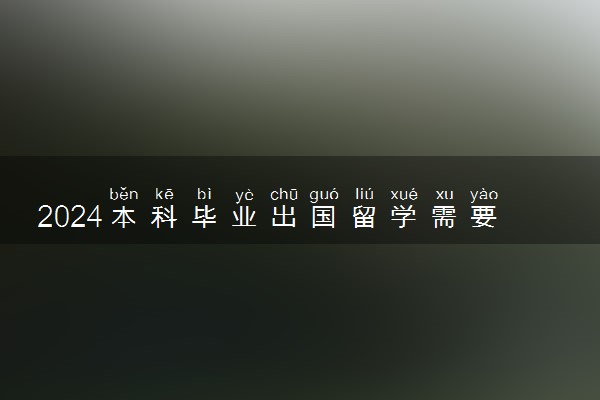Click the Chinese character 学
Screen dimensions: 600x400
pyautogui.click(x=404, y=217)
